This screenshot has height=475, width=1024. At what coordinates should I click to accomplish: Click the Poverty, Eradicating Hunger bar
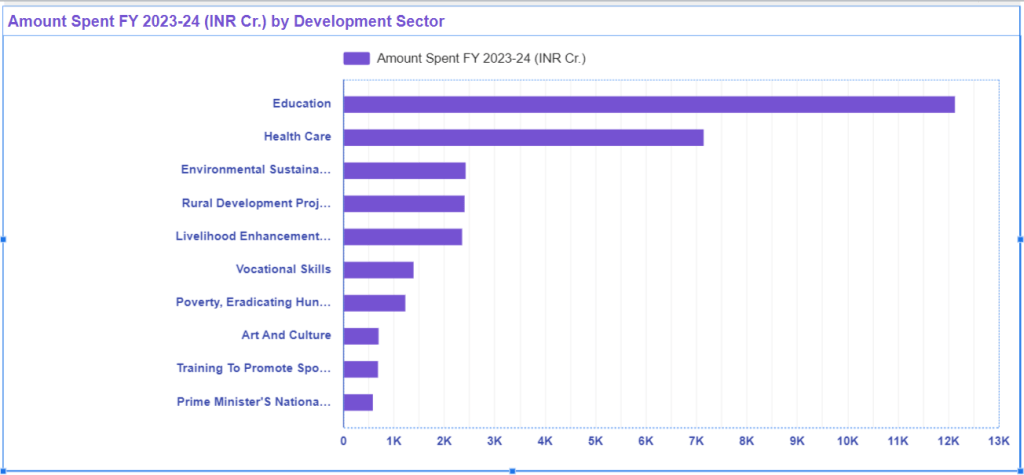click(x=374, y=303)
